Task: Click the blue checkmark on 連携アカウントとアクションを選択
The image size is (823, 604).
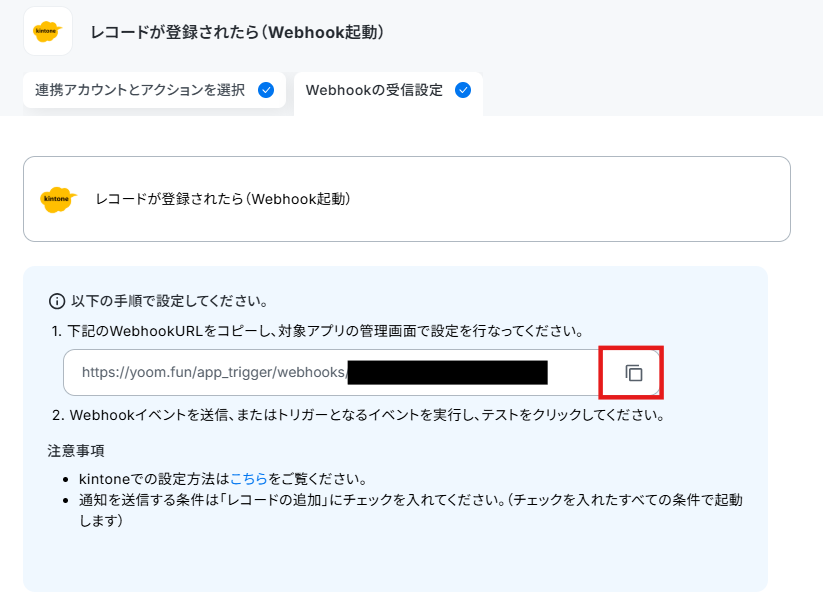Action: pos(266,90)
